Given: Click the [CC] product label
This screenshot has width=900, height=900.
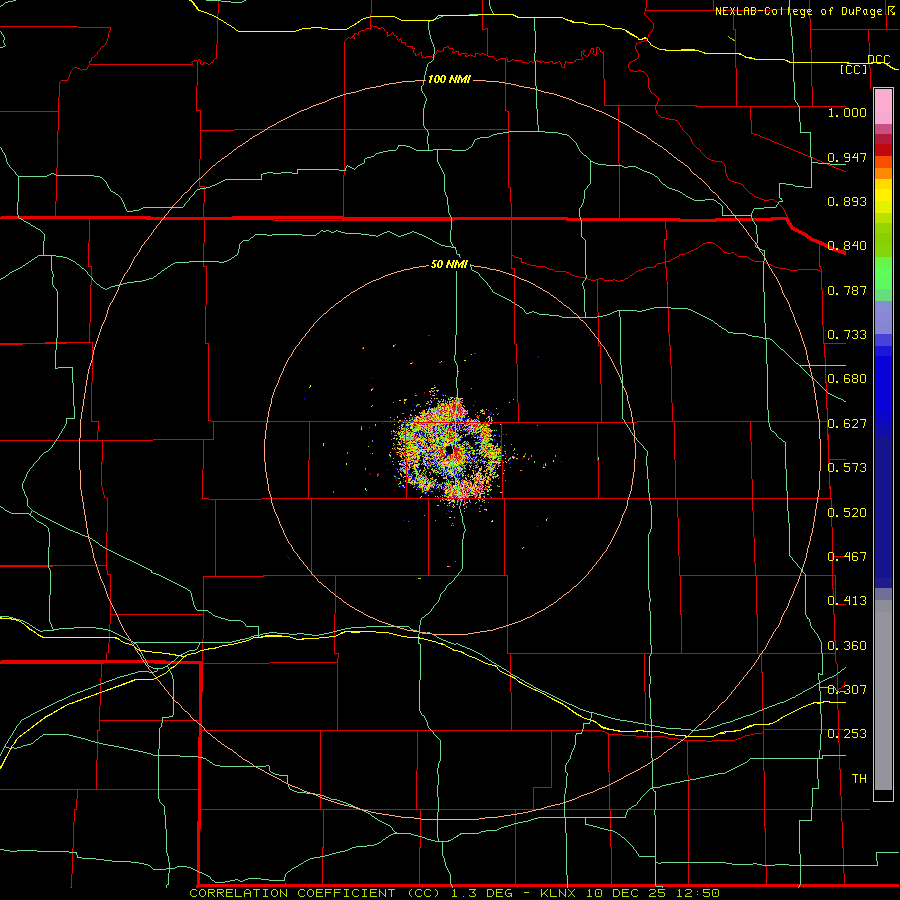Looking at the screenshot, I should click(x=854, y=70).
